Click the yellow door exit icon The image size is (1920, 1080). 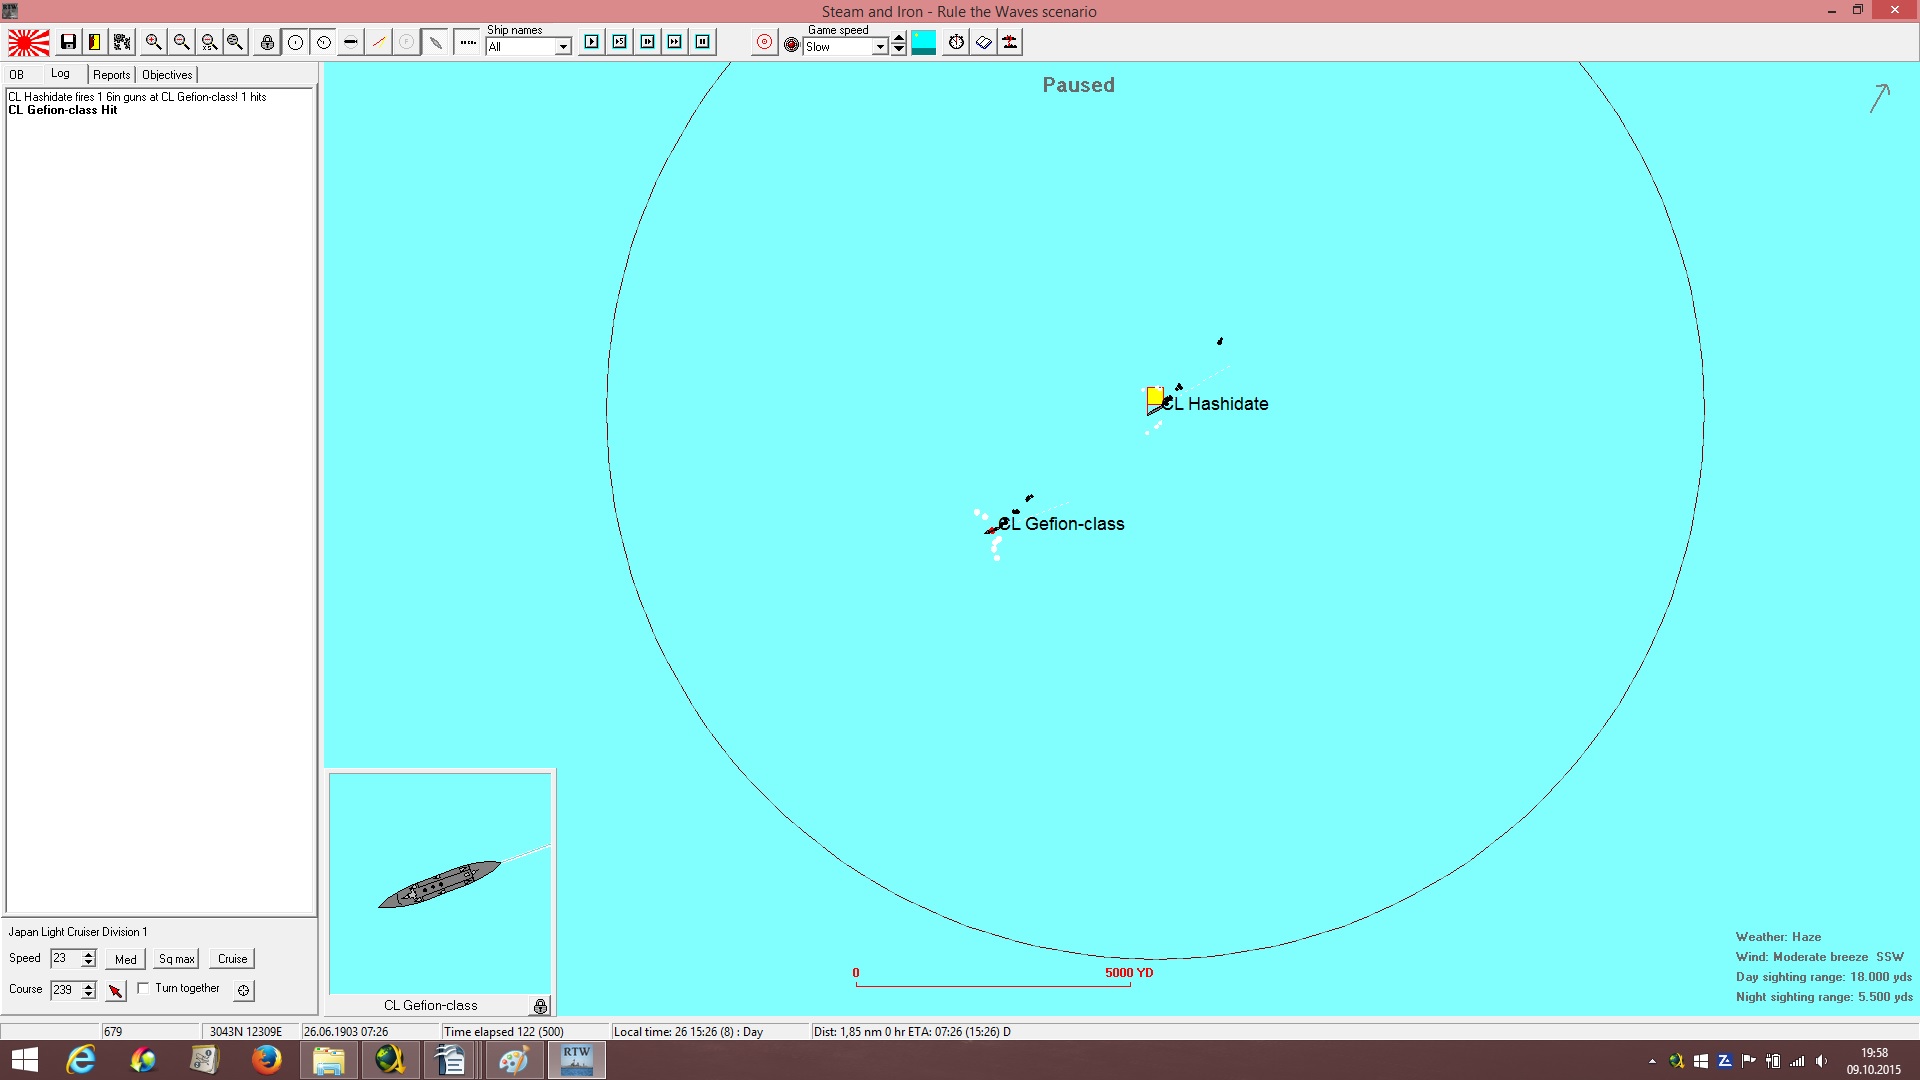[x=95, y=42]
